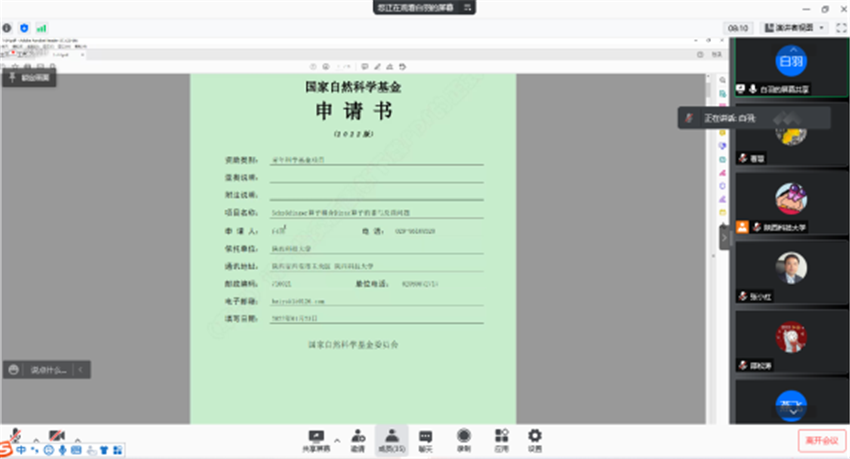850x459 pixels.
Task: Open the 应用 apps icon
Action: click(x=500, y=438)
